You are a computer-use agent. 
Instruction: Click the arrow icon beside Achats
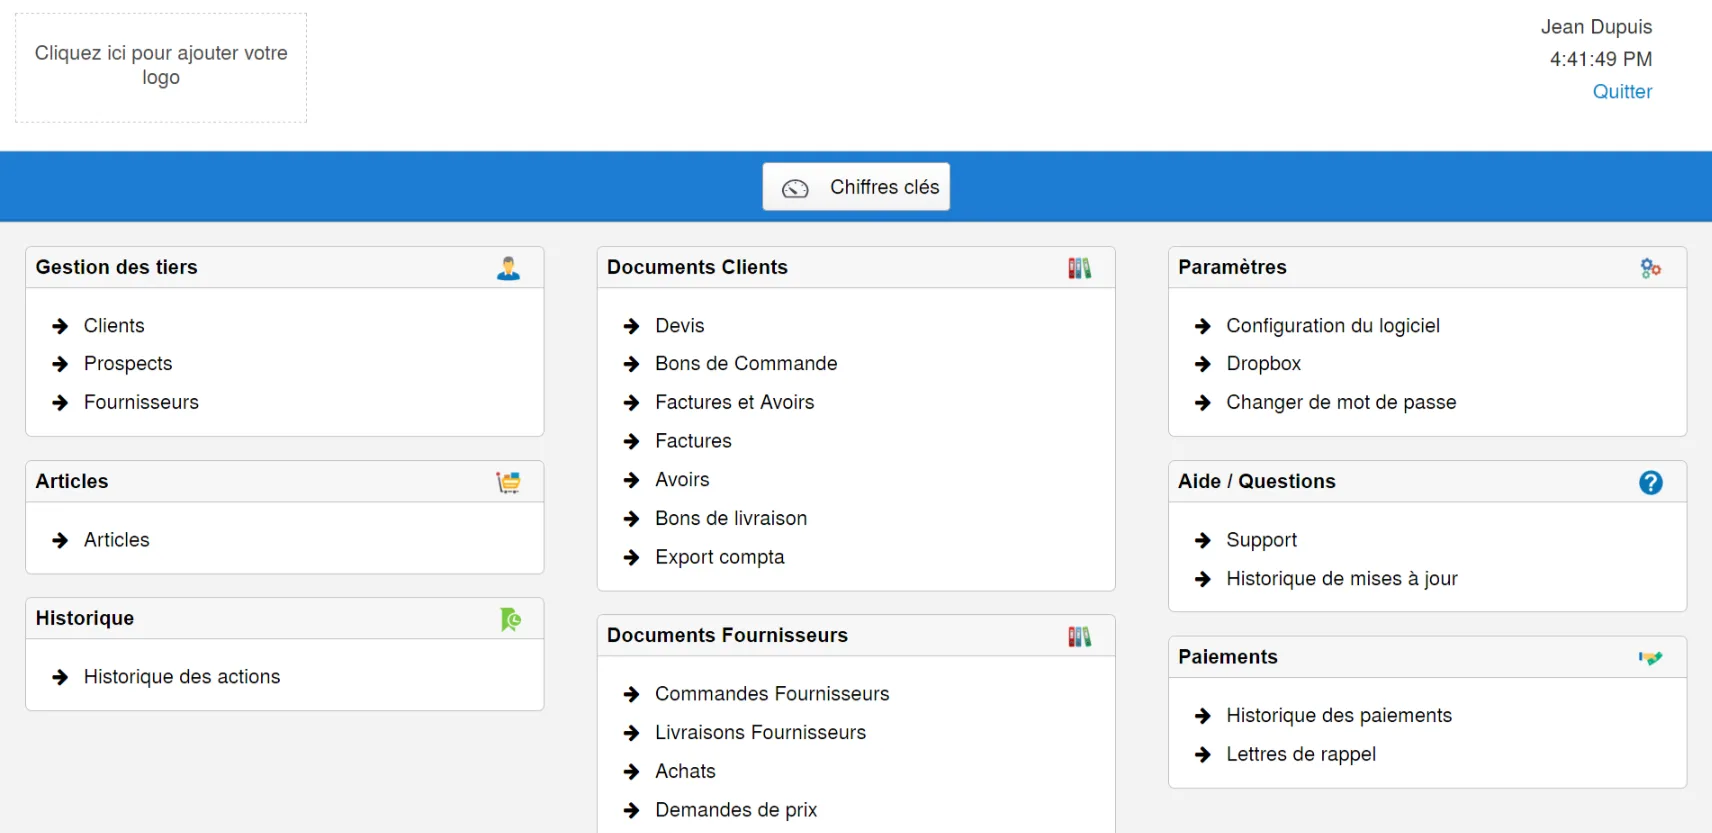631,772
